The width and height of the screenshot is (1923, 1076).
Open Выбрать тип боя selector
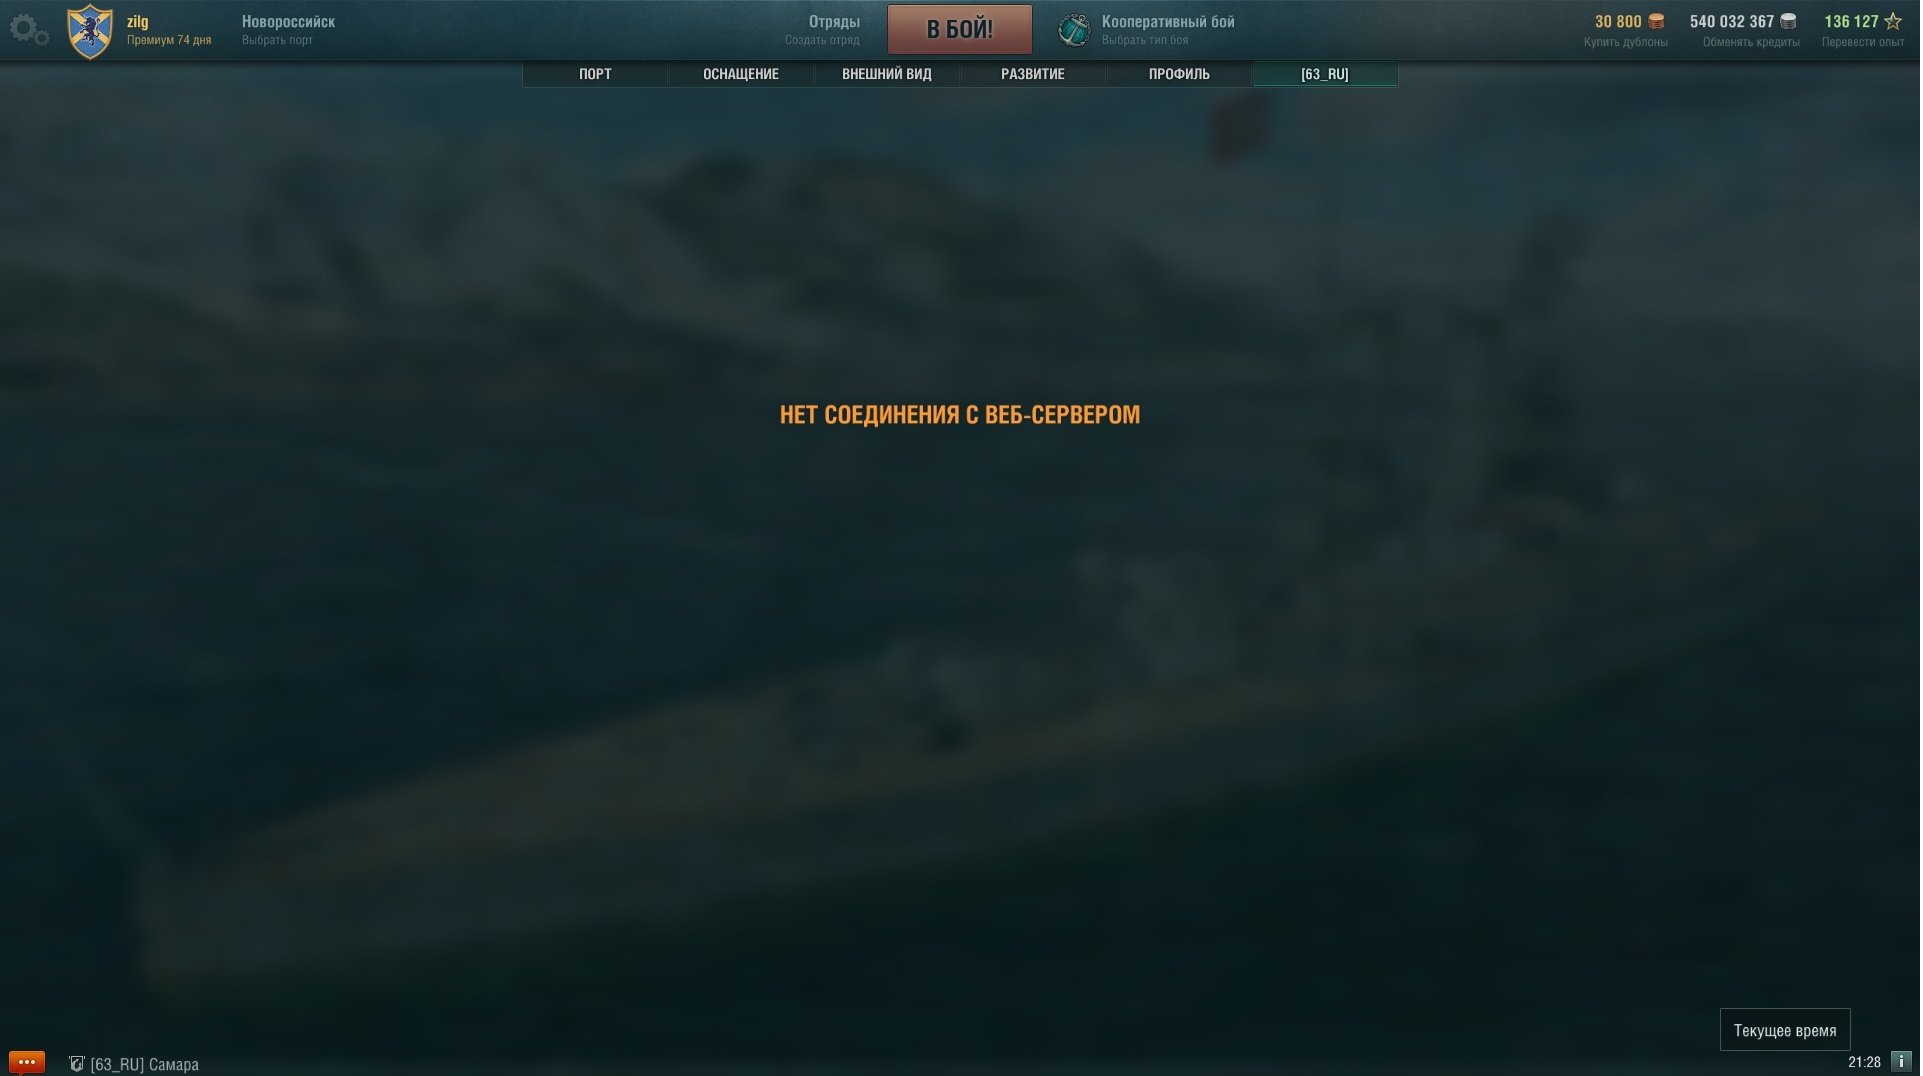point(1145,40)
